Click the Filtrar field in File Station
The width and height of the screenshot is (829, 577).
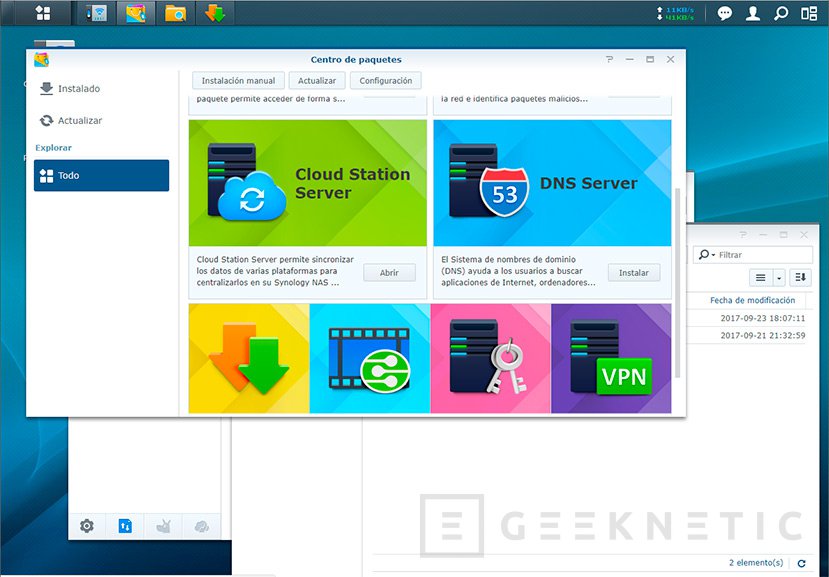coord(753,255)
